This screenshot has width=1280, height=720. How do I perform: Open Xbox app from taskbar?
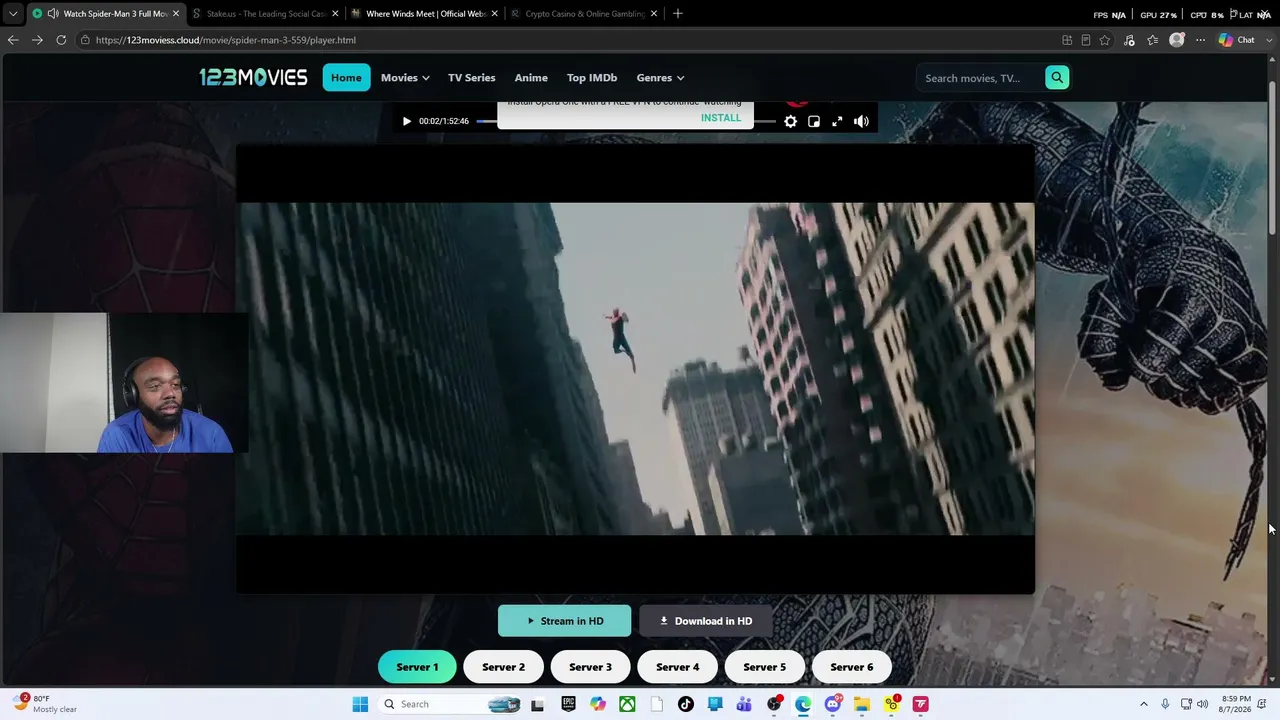point(627,704)
